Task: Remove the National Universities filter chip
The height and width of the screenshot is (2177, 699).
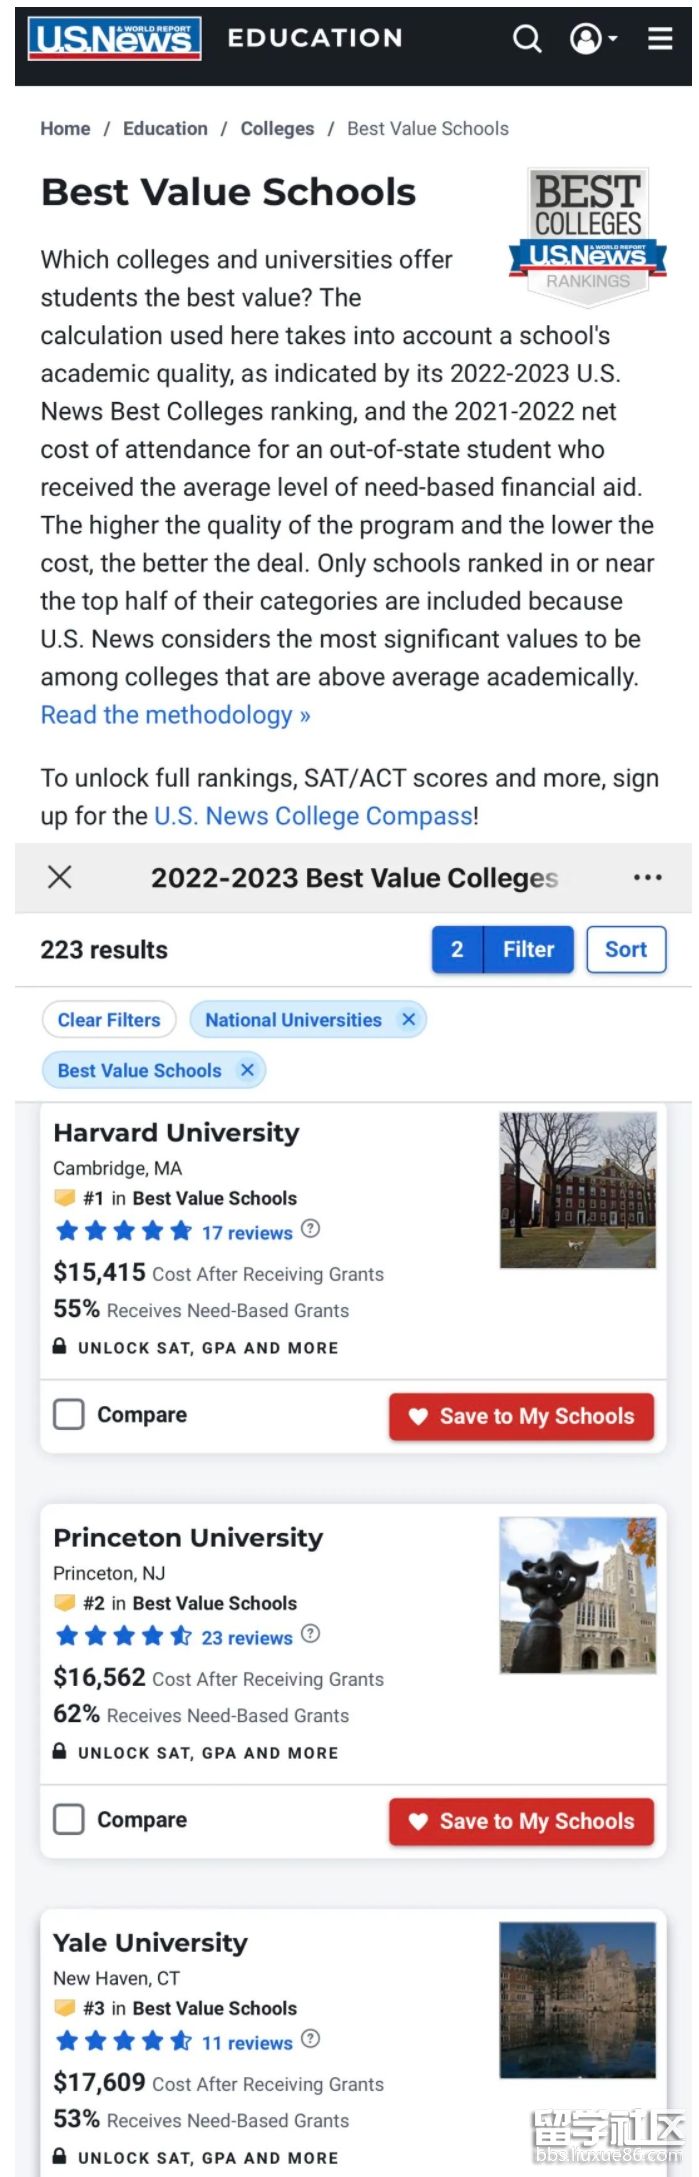Action: click(408, 1019)
